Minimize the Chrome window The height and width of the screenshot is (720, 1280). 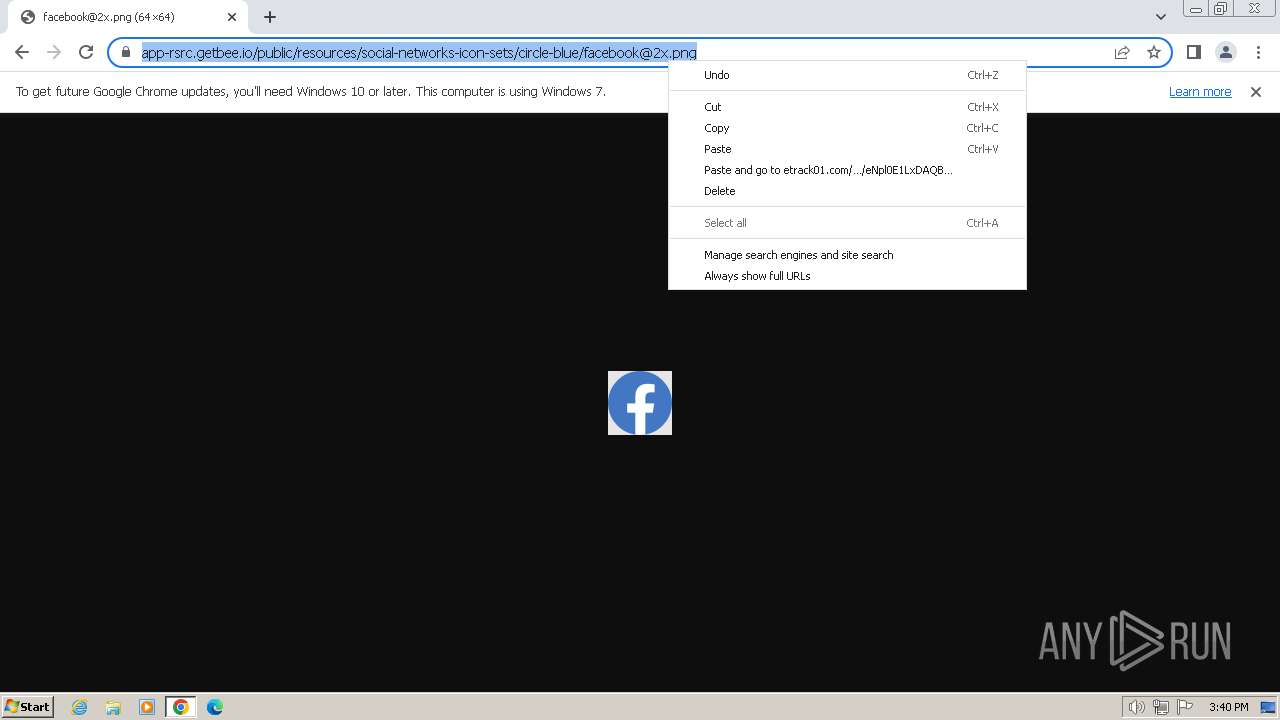point(1195,9)
